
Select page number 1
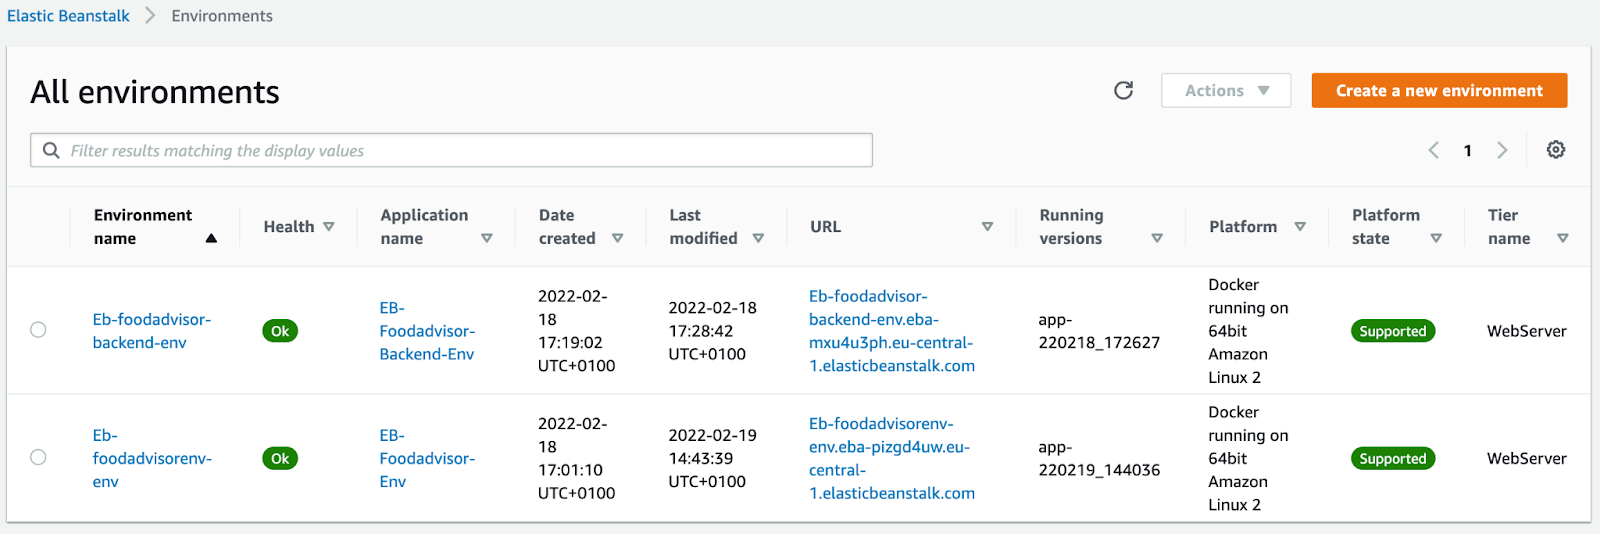[1468, 151]
